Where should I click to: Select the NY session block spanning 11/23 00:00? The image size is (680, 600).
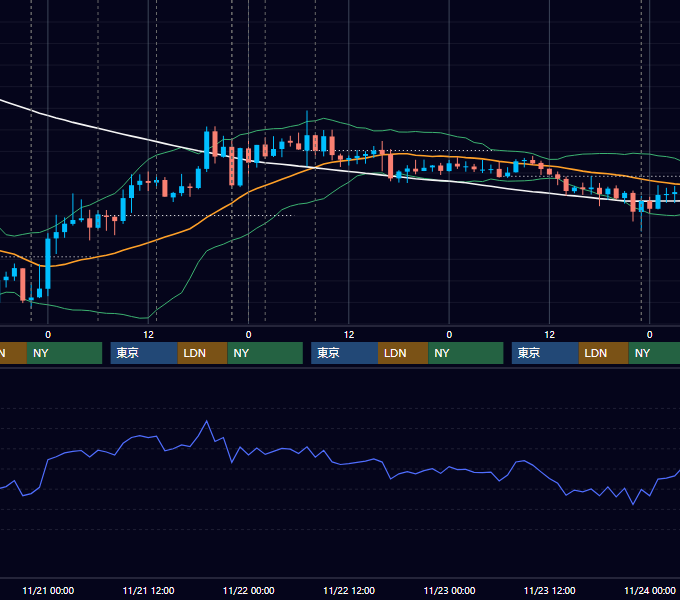pyautogui.click(x=466, y=353)
